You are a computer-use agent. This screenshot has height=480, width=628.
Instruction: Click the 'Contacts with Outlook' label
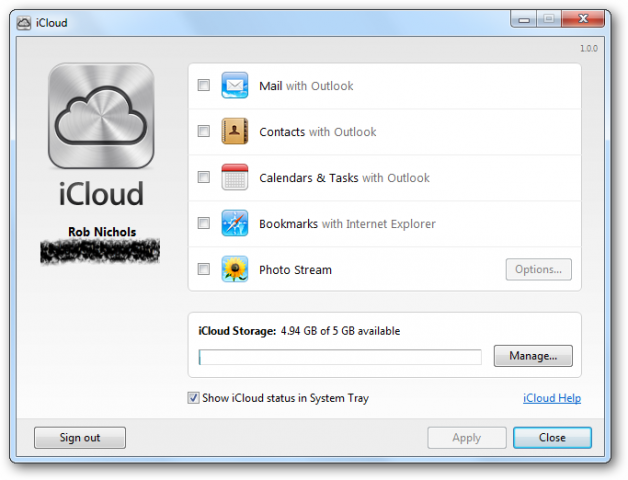(x=318, y=132)
